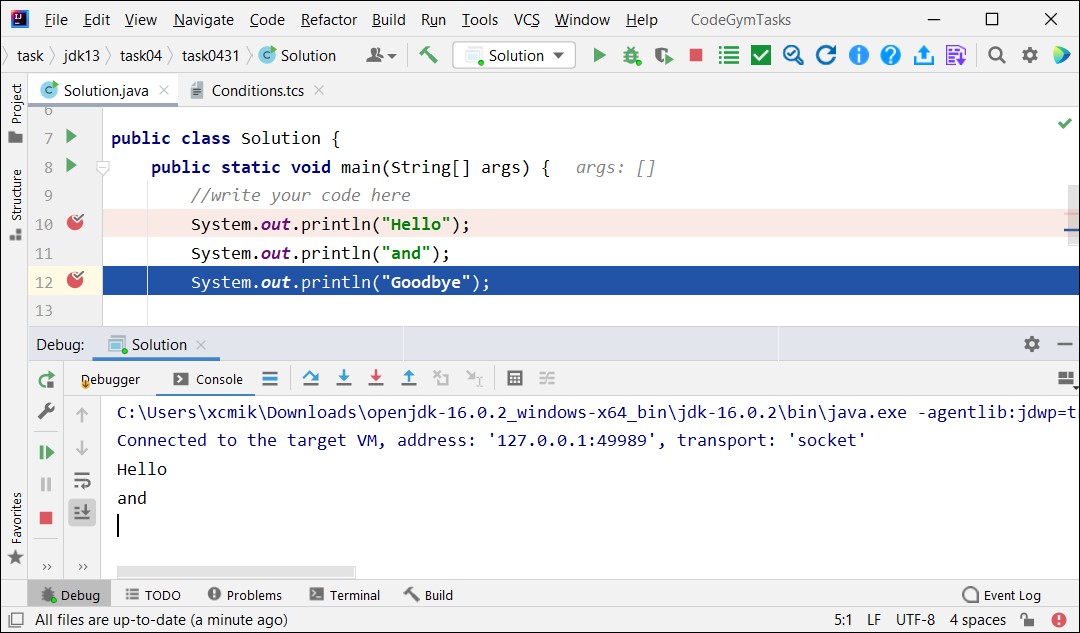
Task: Hide the Debug tool window
Action: coord(1064,344)
